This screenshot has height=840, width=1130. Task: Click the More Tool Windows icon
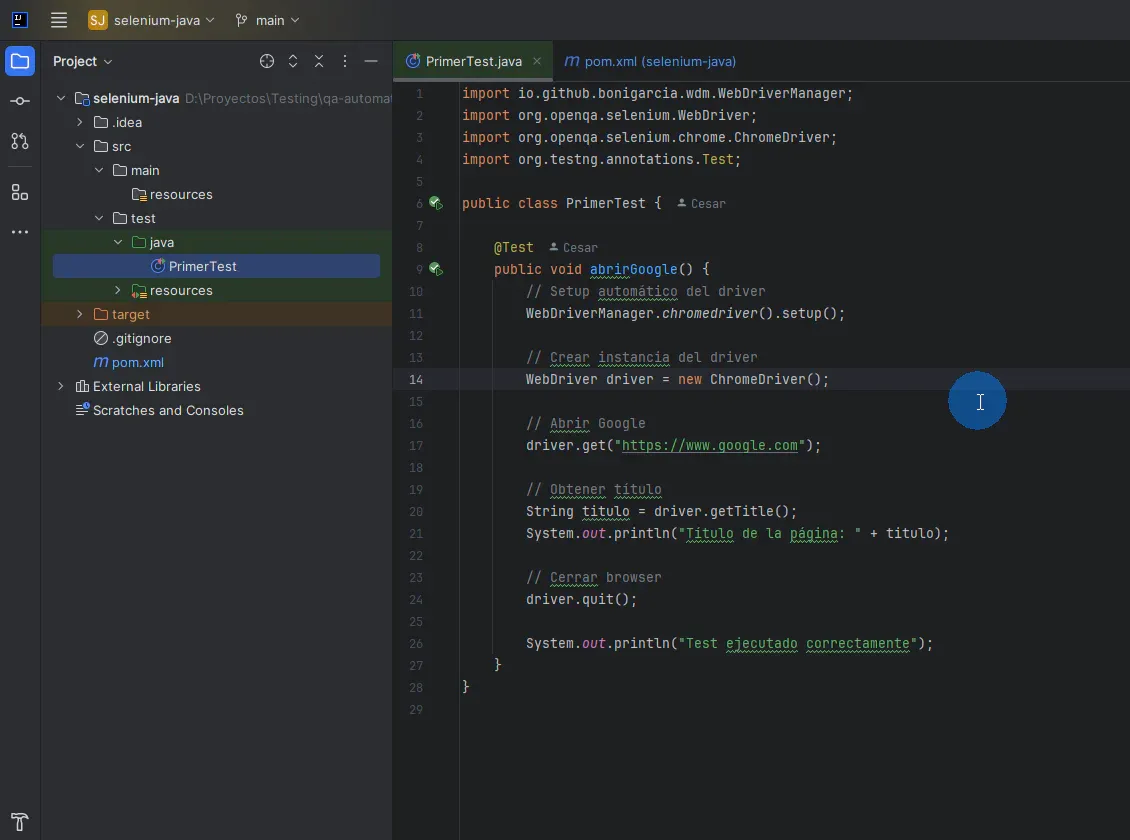pos(20,232)
